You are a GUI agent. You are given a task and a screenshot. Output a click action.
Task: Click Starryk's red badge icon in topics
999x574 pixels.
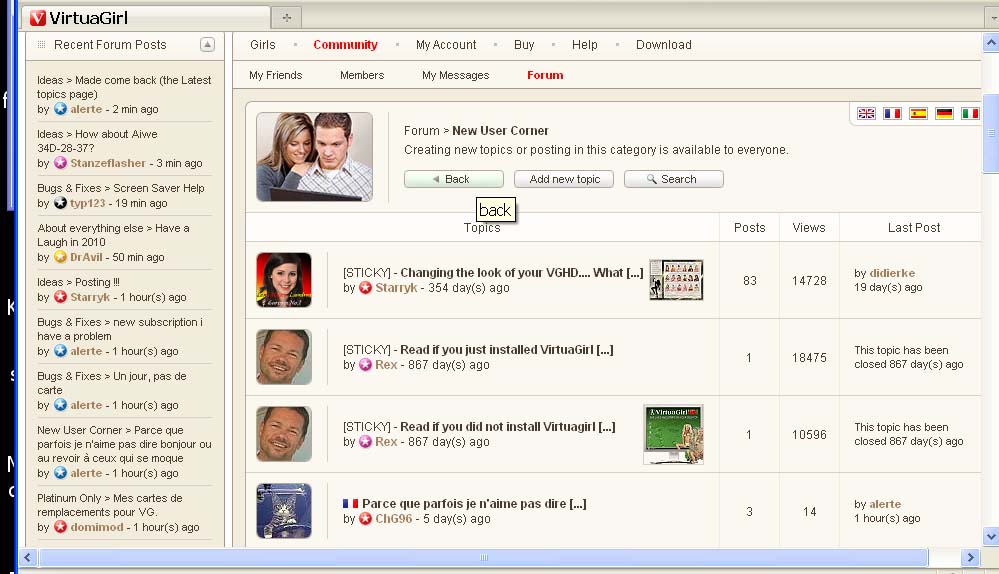coord(365,288)
